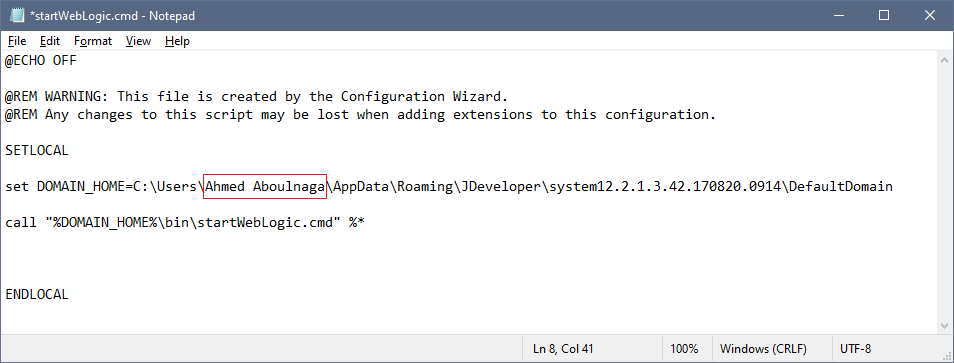
Task: Open the View menu
Action: [138, 41]
